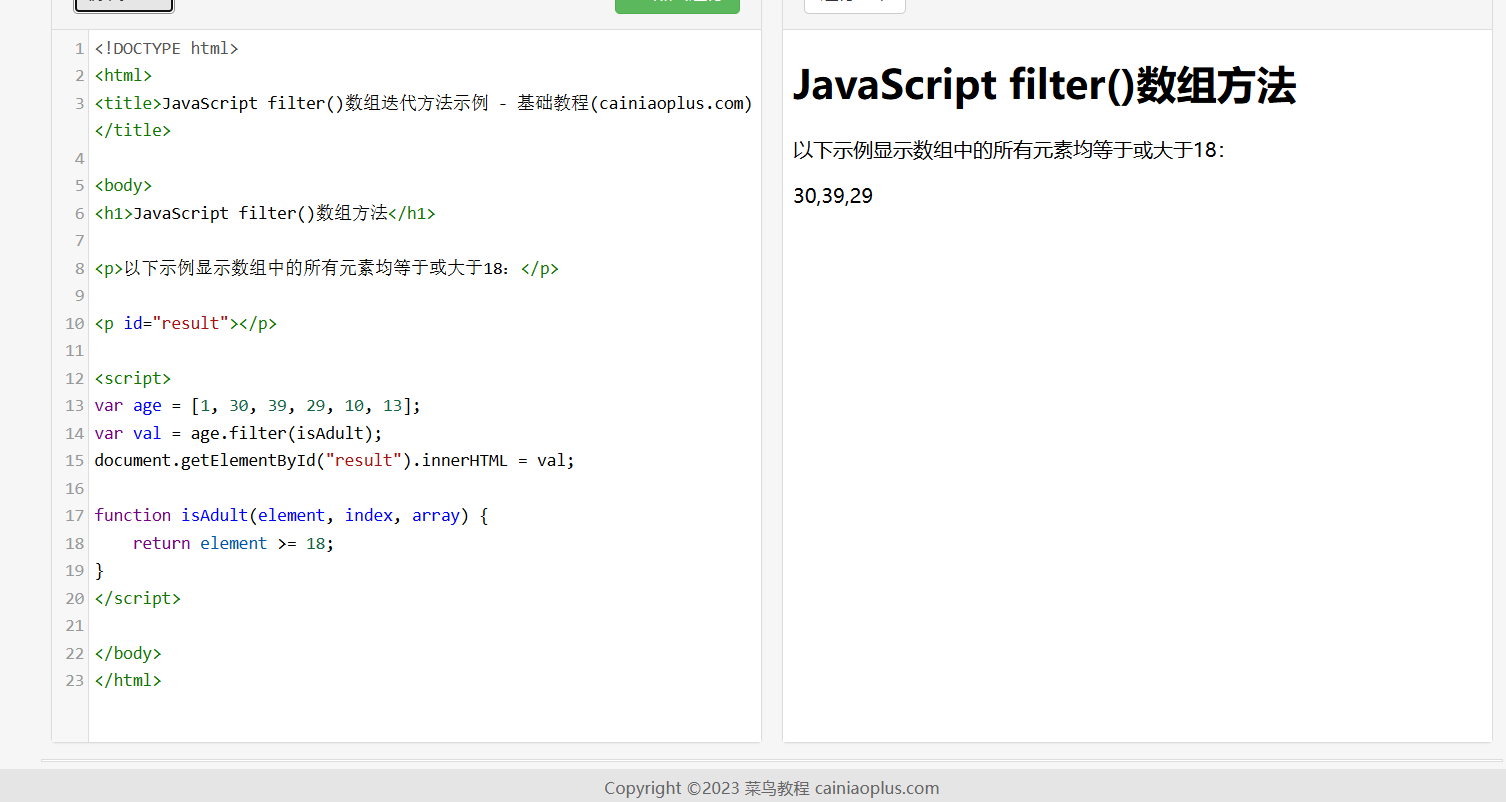Click line number 11 in the gutter
The height and width of the screenshot is (802, 1506).
tap(75, 350)
